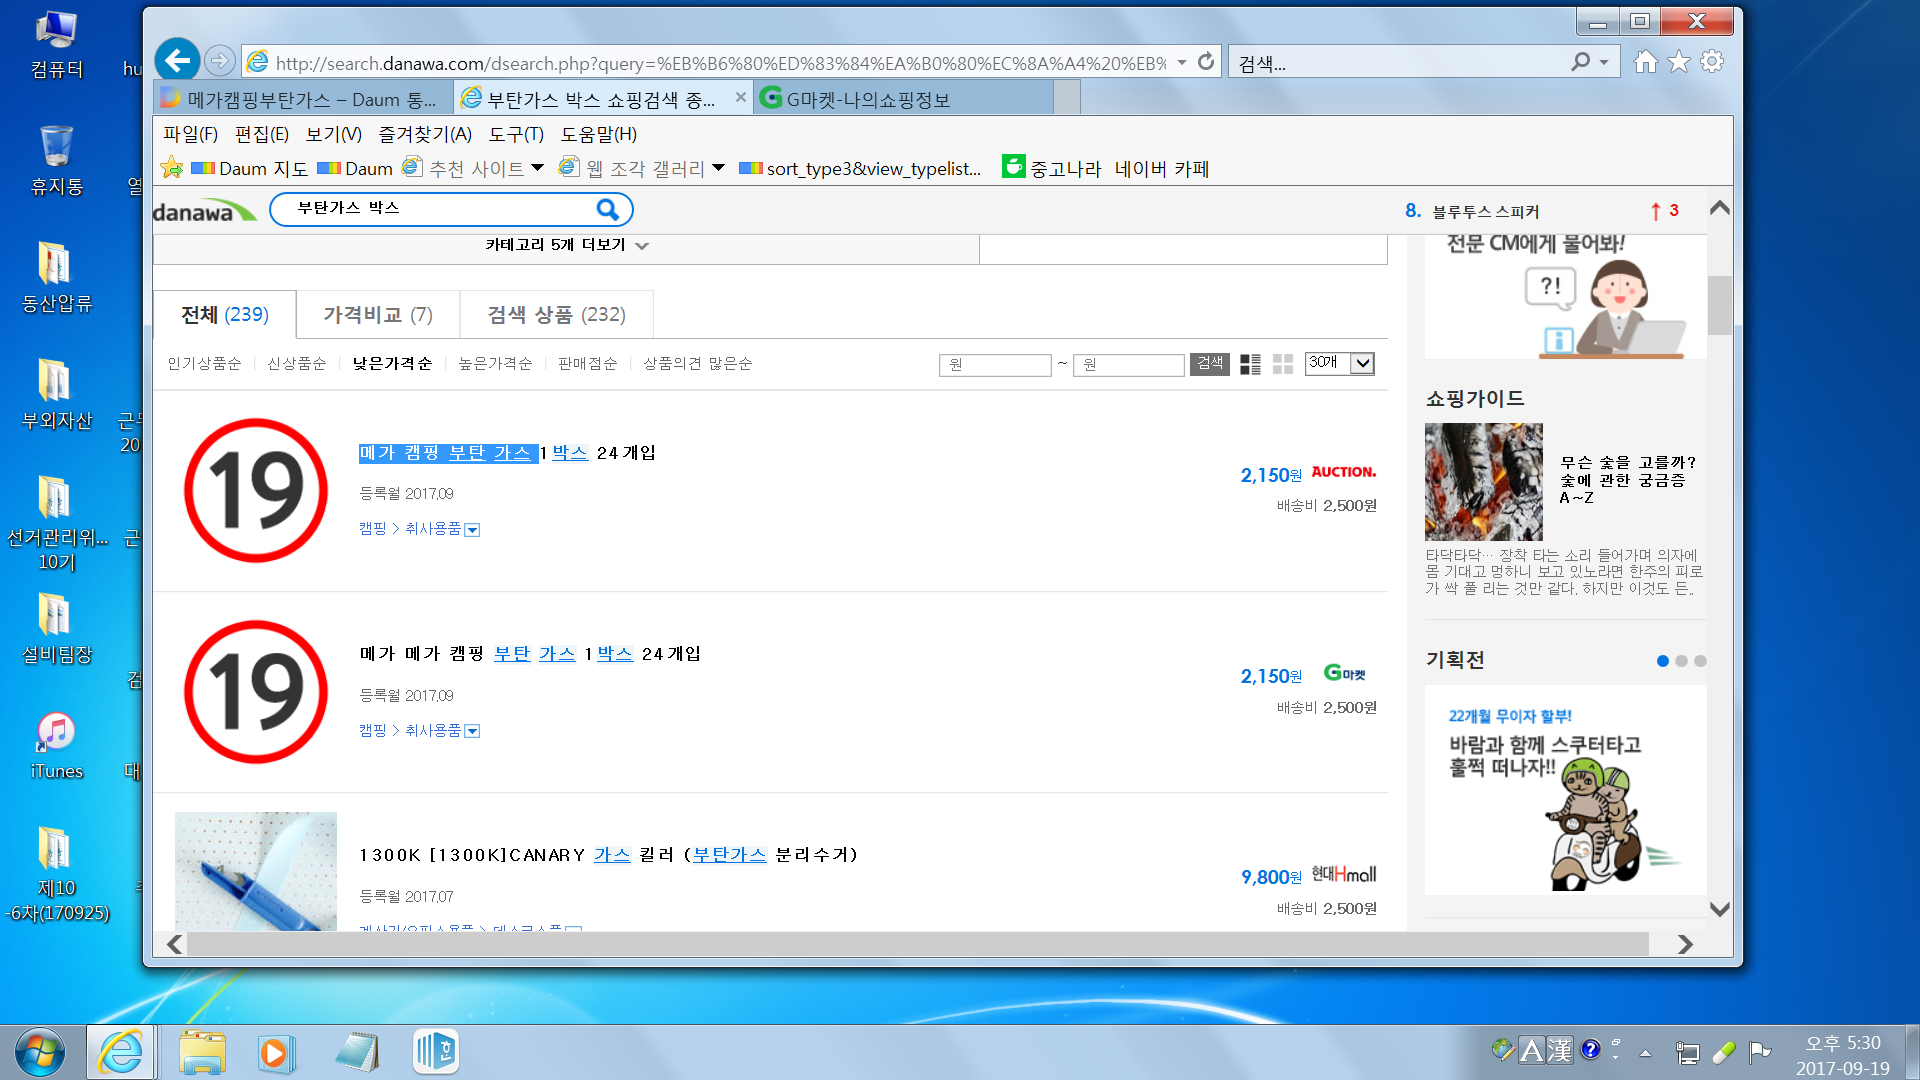Open the 즐겨찾기(A) menu
The width and height of the screenshot is (1920, 1080).
pyautogui.click(x=425, y=134)
